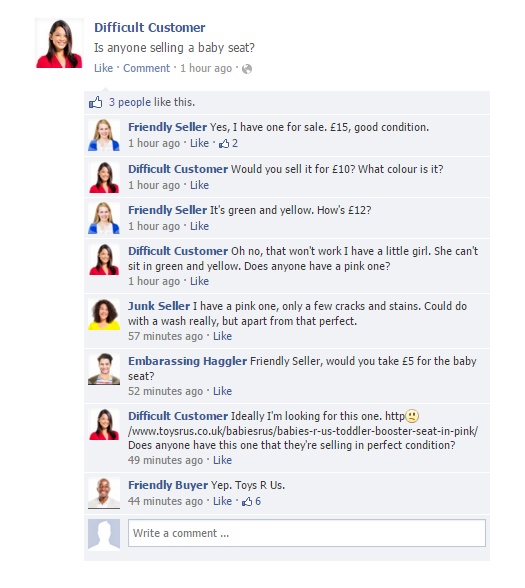The width and height of the screenshot is (525, 588).
Task: Click the thumbs-up icon beside '3 people like this'
Action: pyautogui.click(x=96, y=102)
